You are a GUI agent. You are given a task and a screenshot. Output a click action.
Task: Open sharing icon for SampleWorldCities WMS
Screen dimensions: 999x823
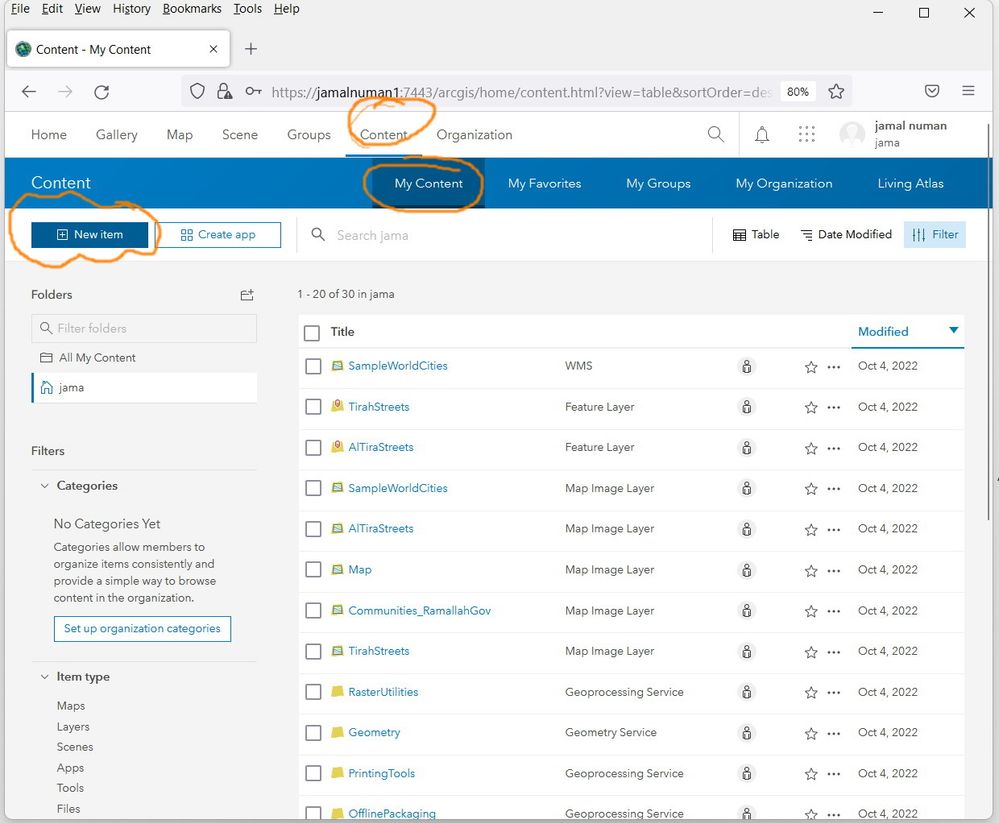746,366
